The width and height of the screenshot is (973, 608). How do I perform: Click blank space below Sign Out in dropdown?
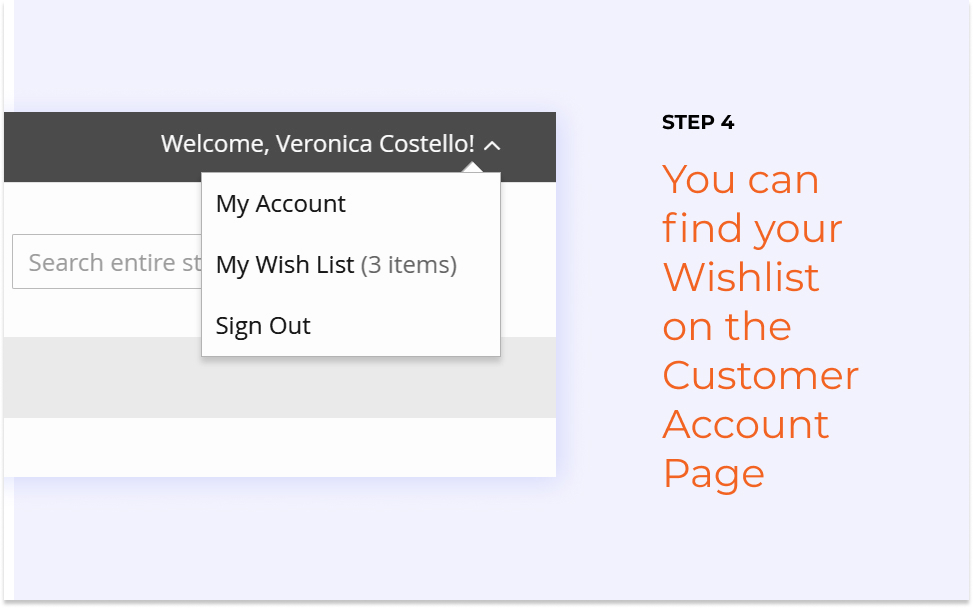351,349
